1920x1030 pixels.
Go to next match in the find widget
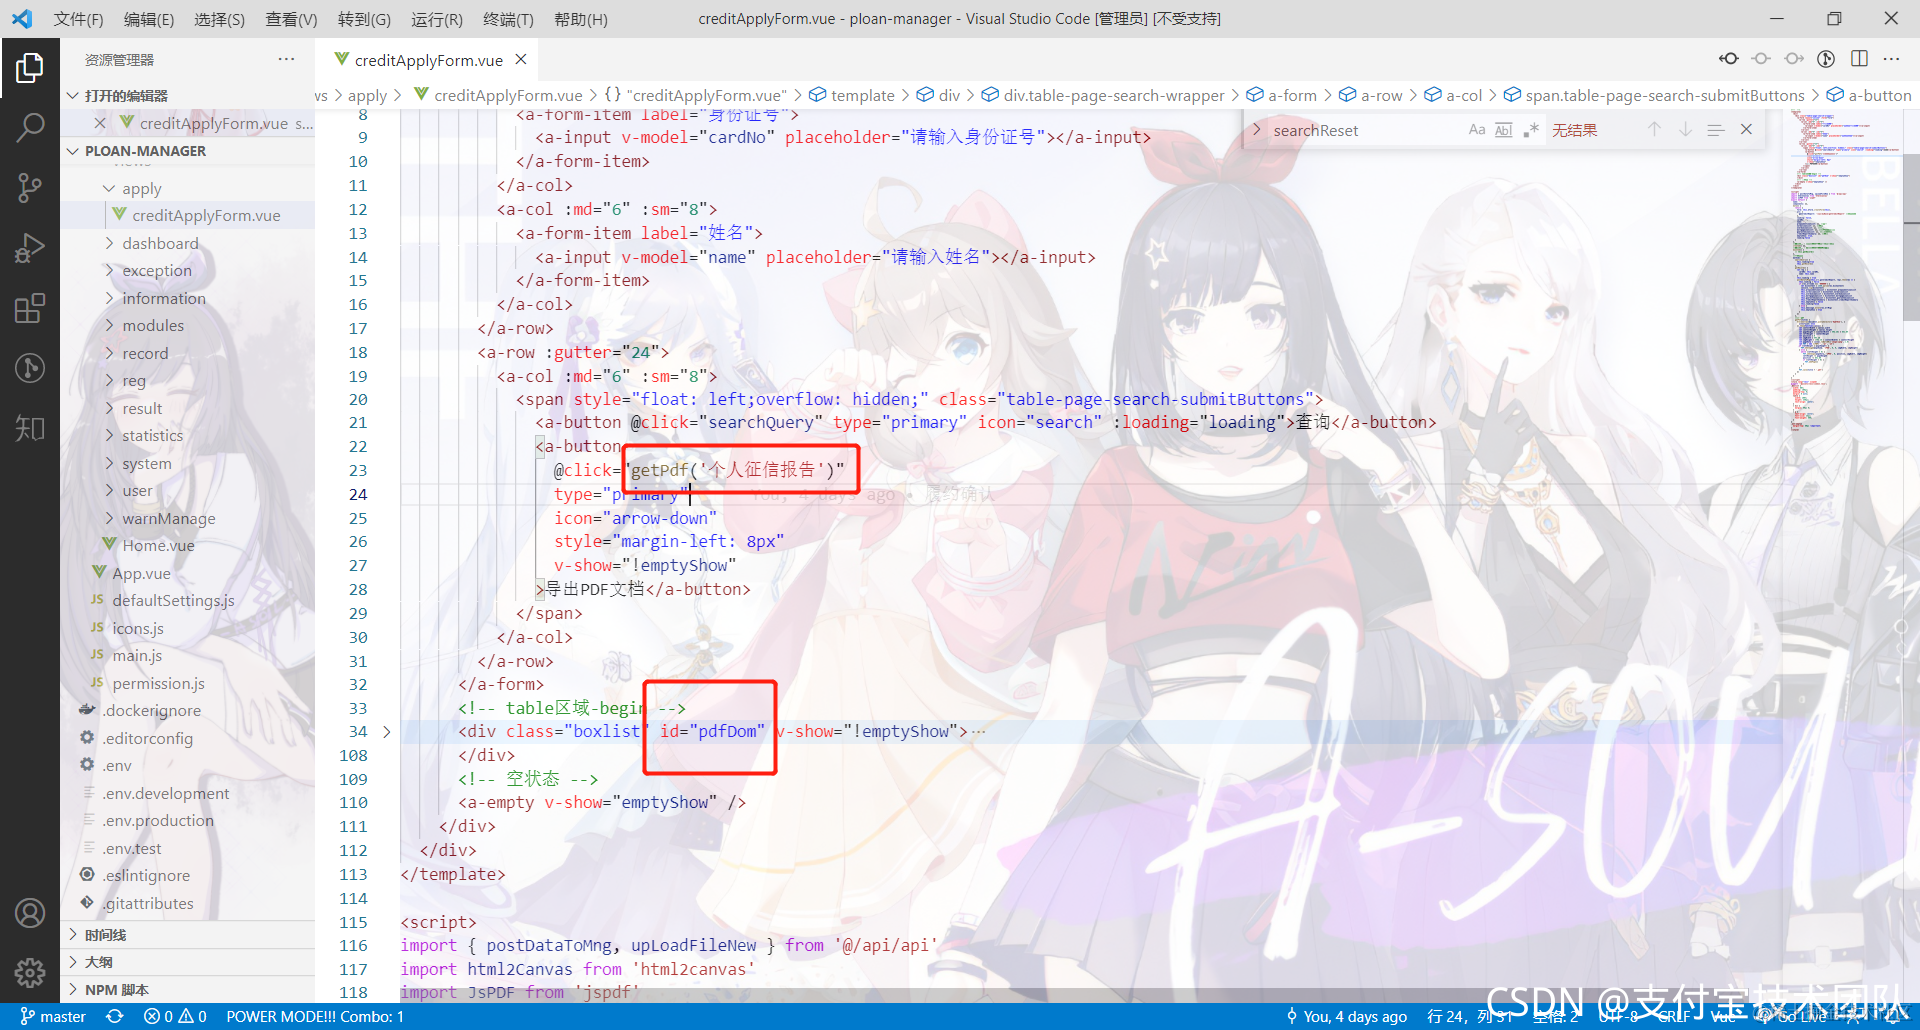1685,130
